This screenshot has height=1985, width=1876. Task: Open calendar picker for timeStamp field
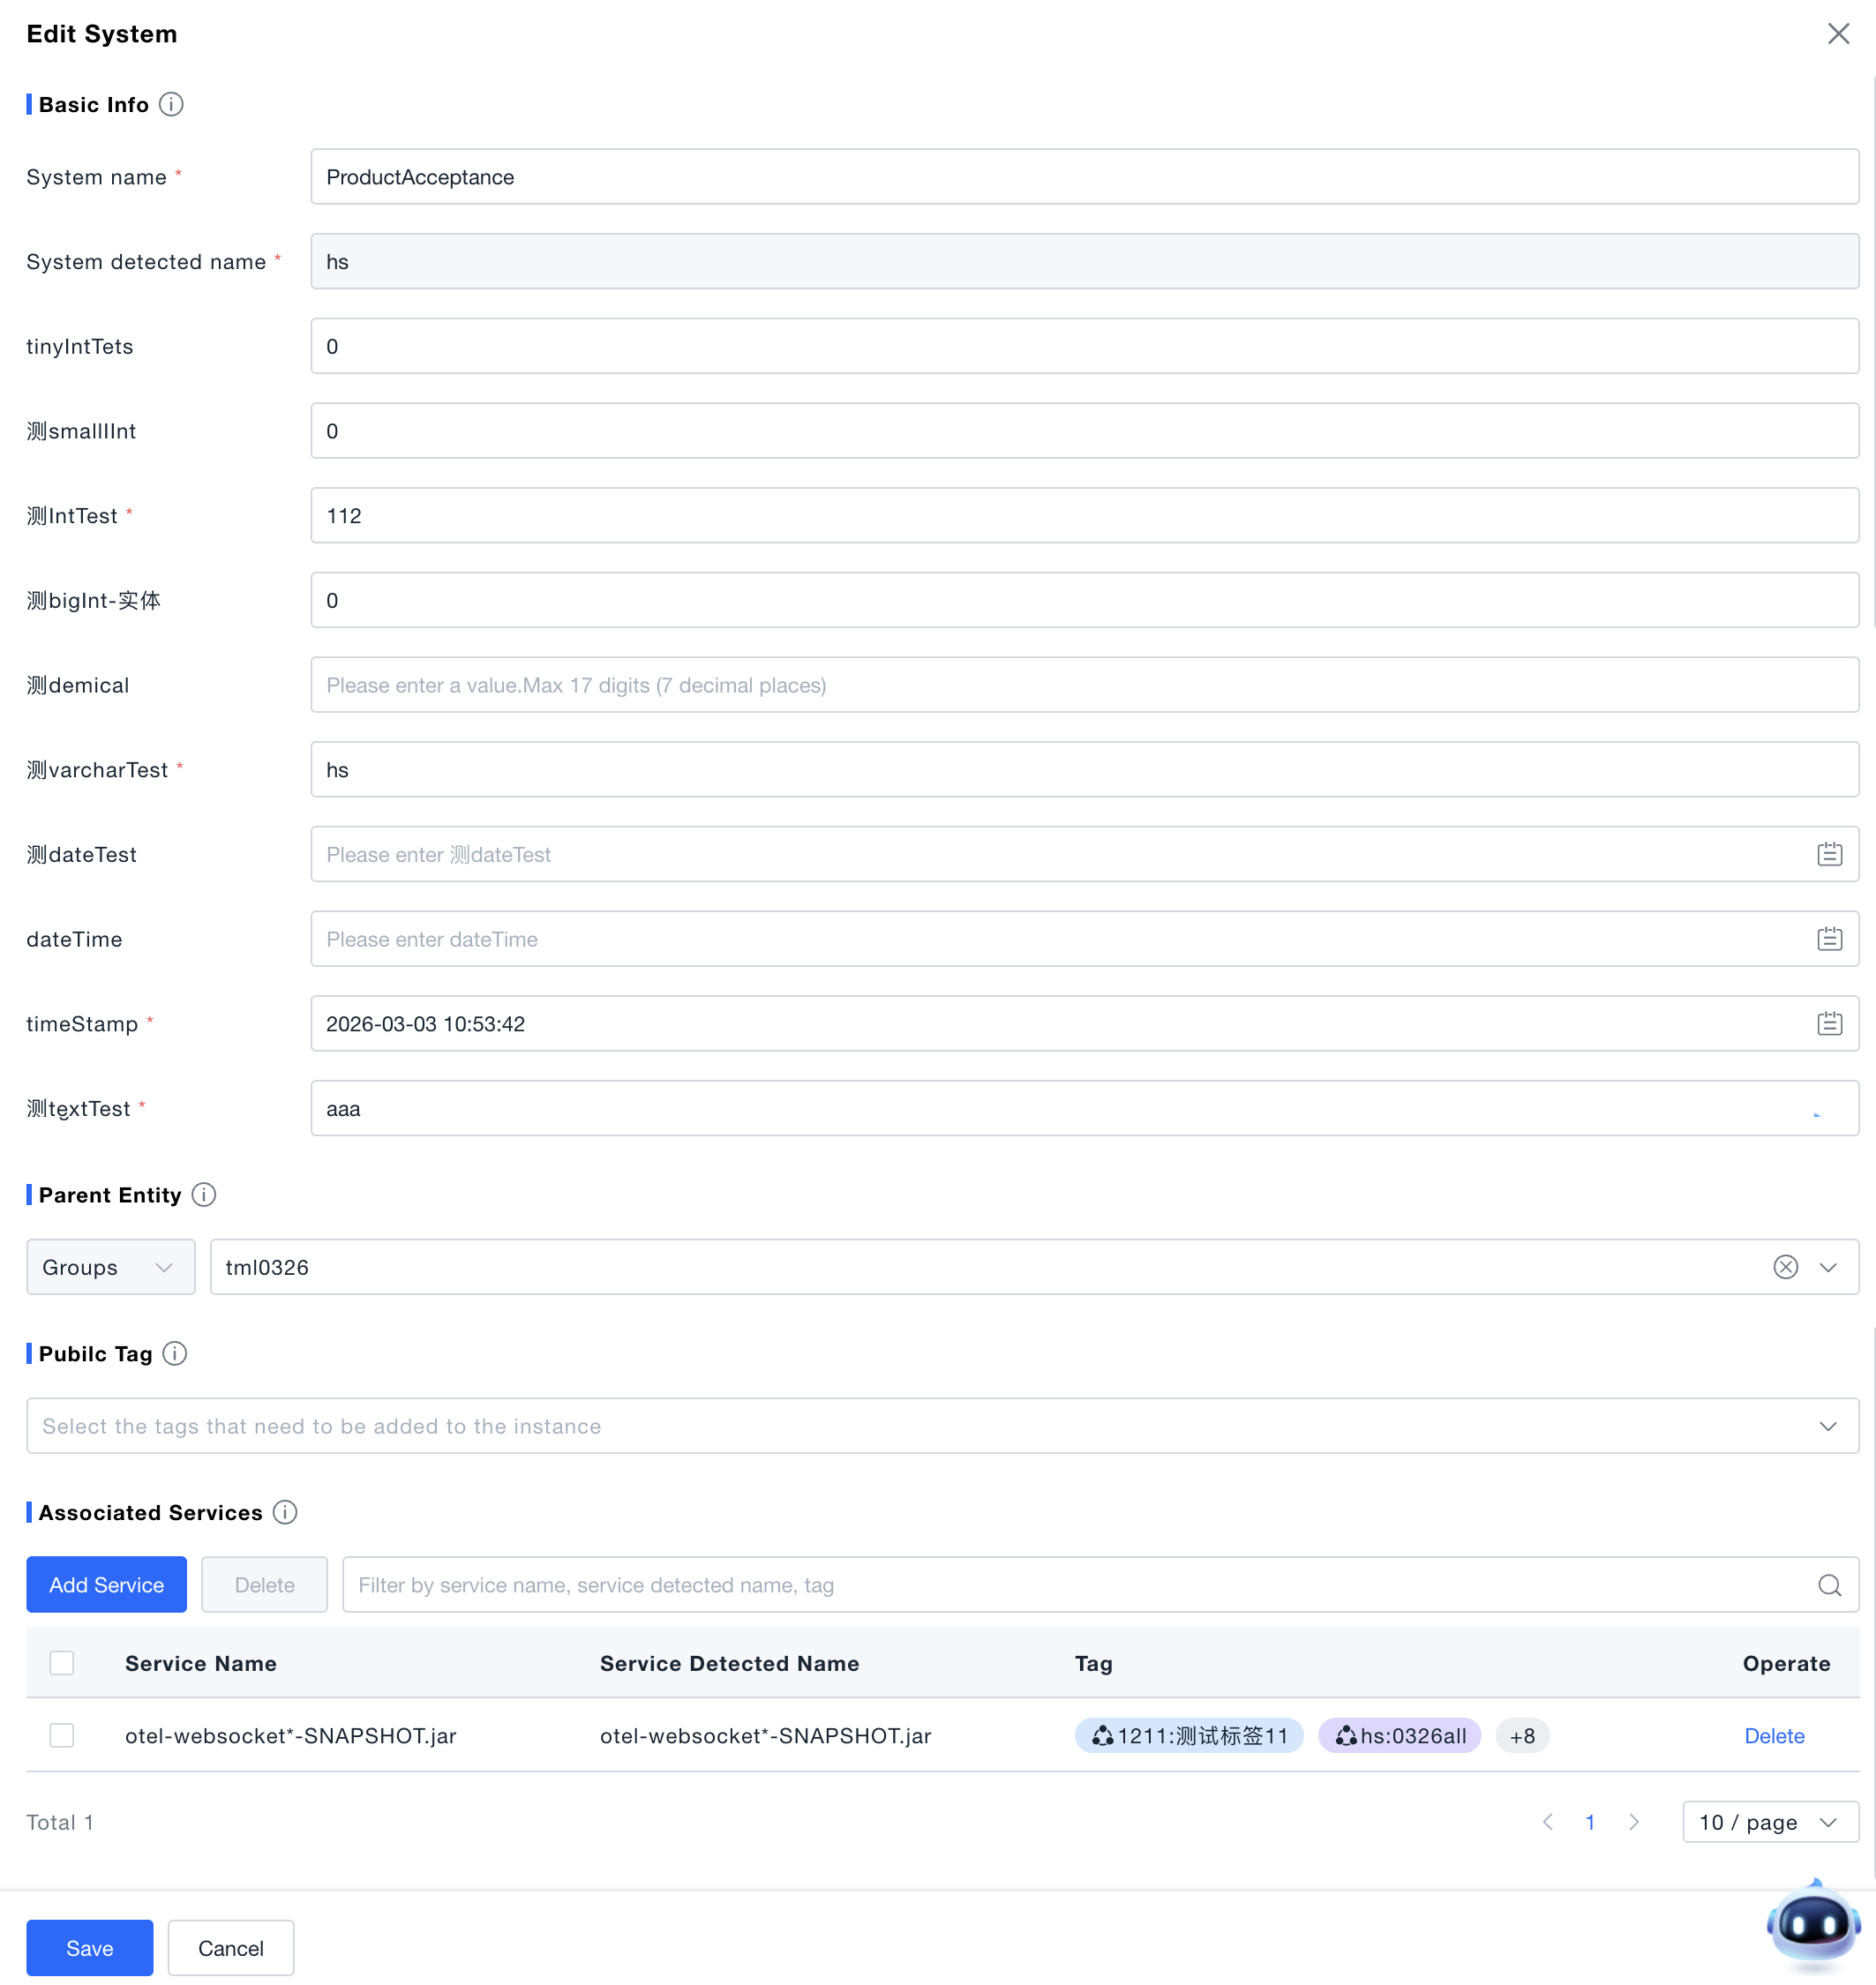click(x=1829, y=1023)
